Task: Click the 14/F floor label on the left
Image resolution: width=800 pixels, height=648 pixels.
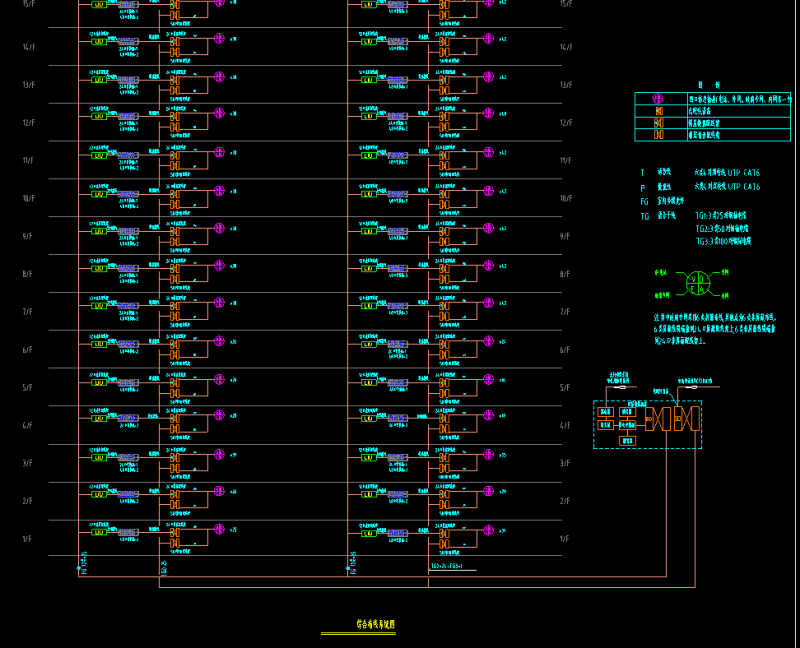Action: pos(28,47)
